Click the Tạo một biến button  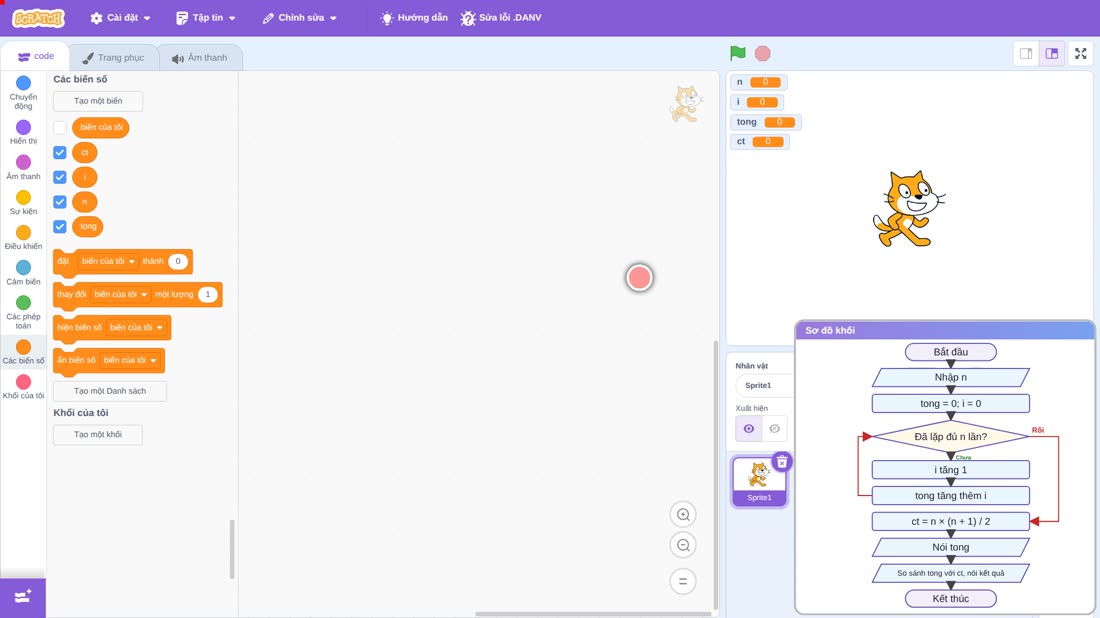click(x=98, y=101)
